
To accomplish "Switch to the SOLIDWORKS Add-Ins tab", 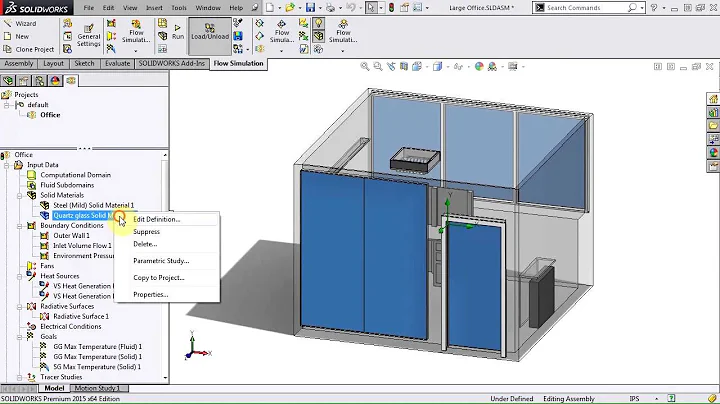I will pyautogui.click(x=171, y=63).
